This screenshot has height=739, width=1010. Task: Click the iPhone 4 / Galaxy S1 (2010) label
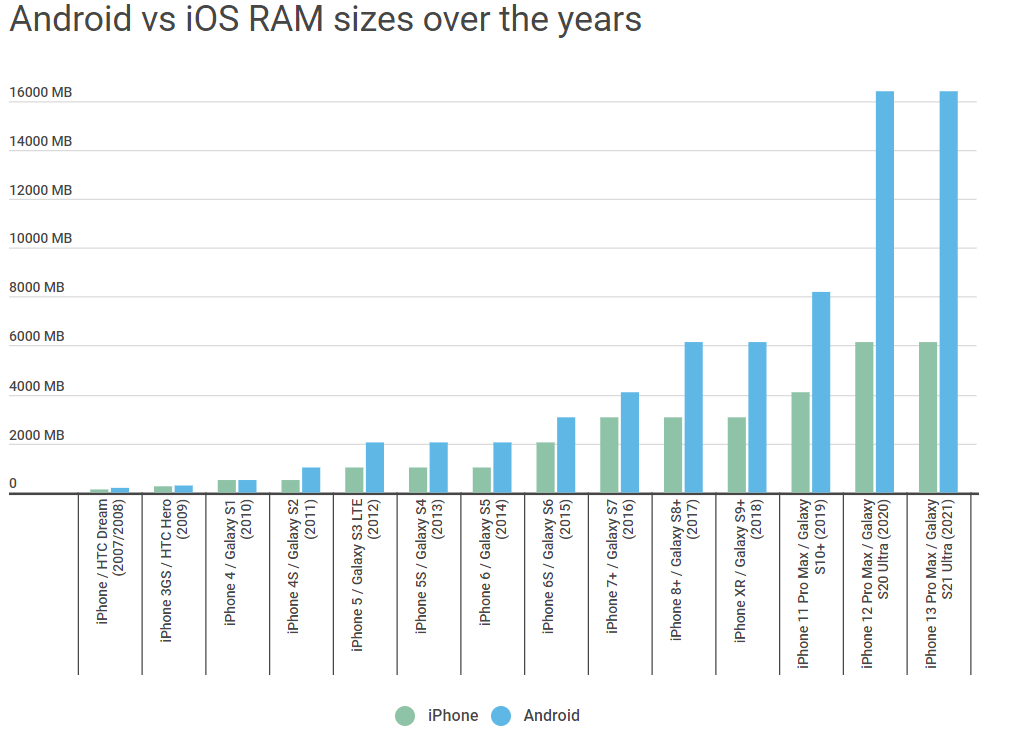tap(238, 562)
